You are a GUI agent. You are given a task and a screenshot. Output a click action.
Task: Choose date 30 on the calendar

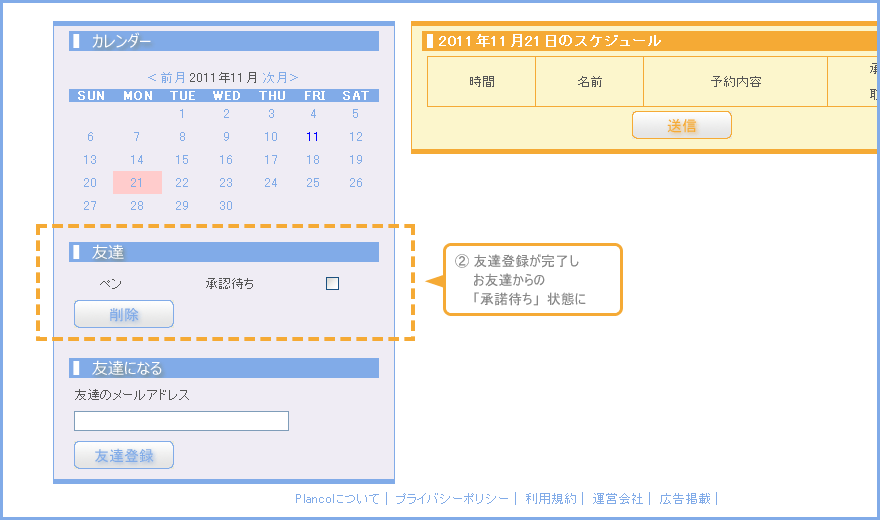[x=226, y=206]
